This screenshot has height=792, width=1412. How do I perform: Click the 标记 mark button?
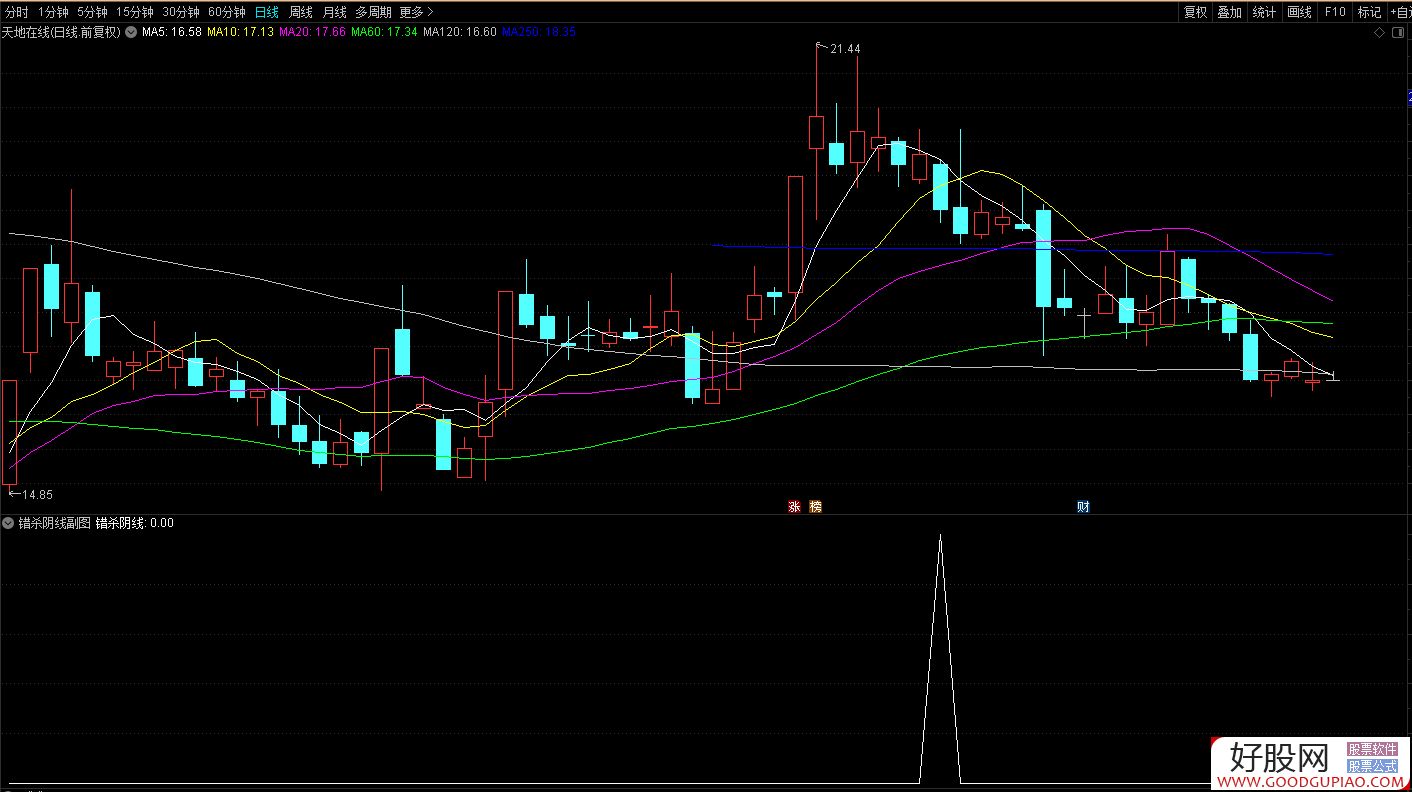[1369, 12]
